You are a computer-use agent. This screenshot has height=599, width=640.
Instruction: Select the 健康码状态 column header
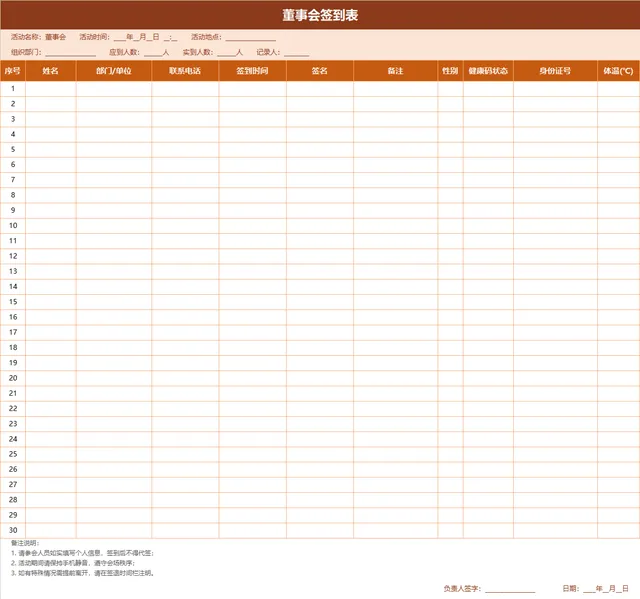click(x=488, y=71)
